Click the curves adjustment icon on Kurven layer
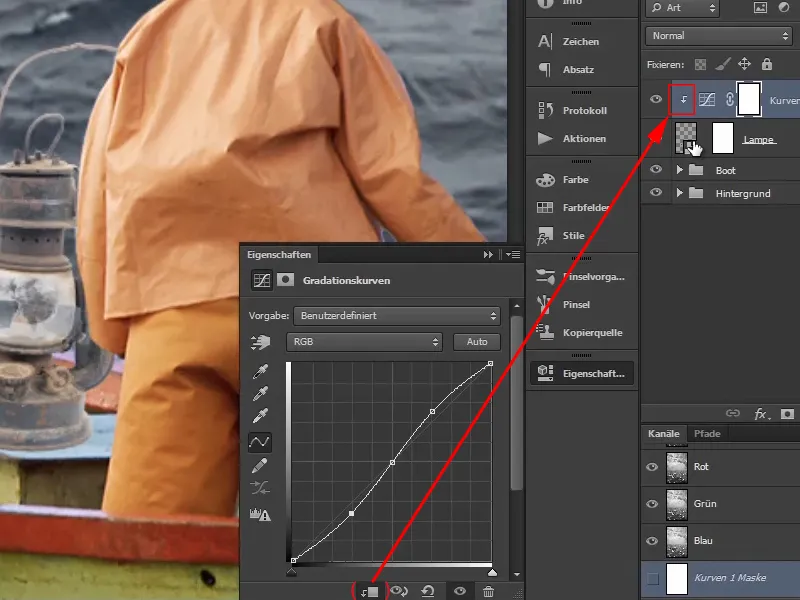 pyautogui.click(x=707, y=99)
